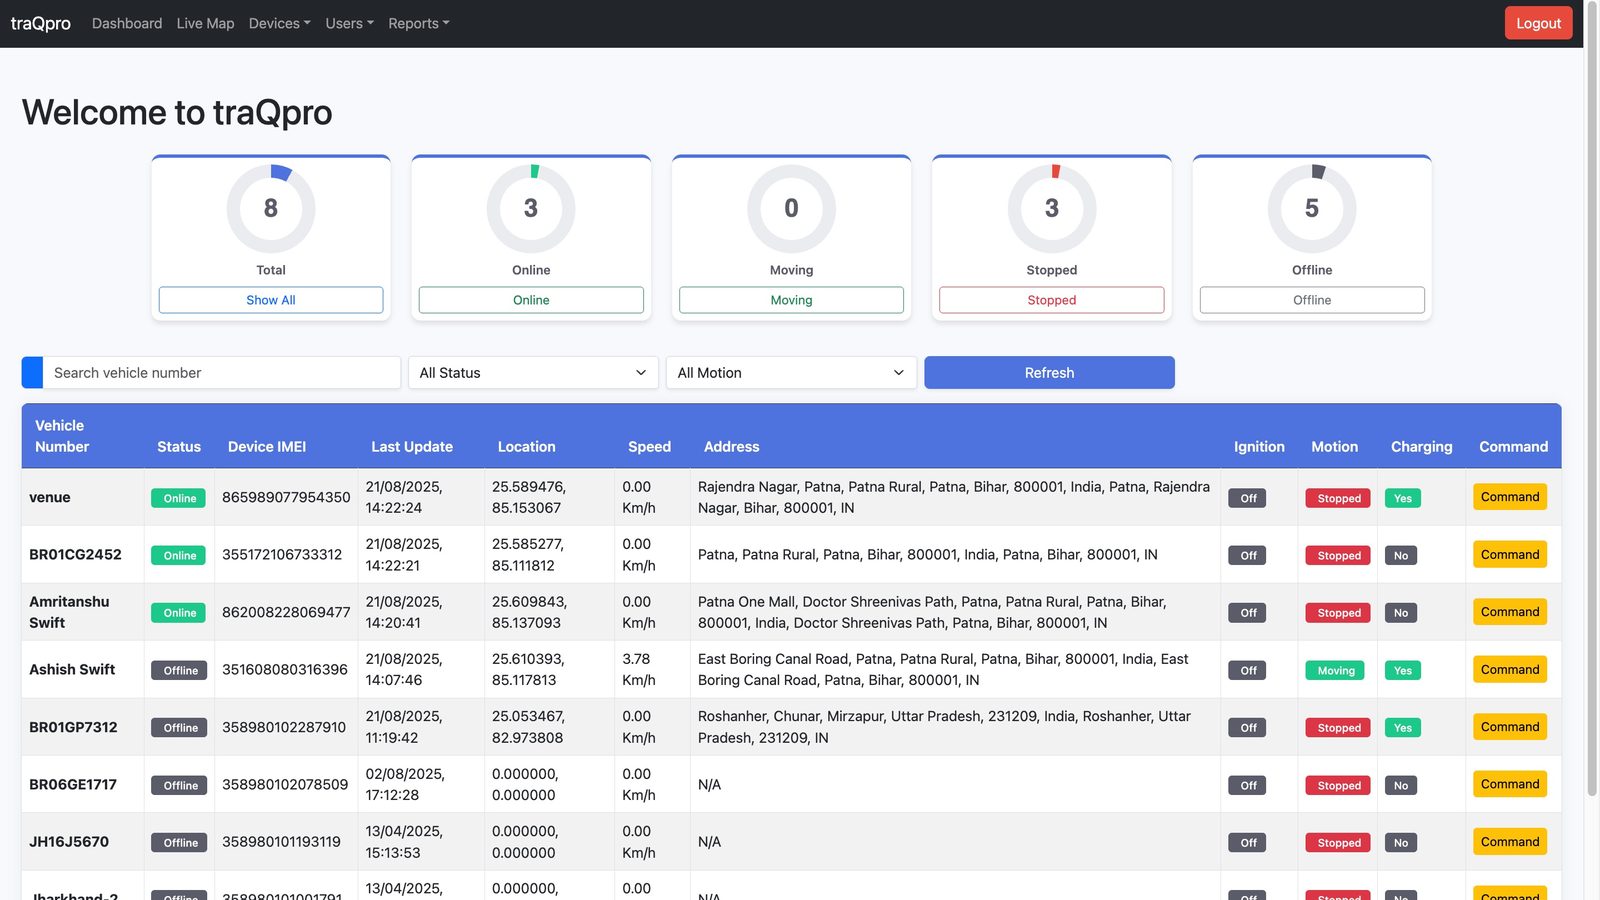The width and height of the screenshot is (1600, 900).
Task: Click the traQpro brand logo
Action: point(41,23)
